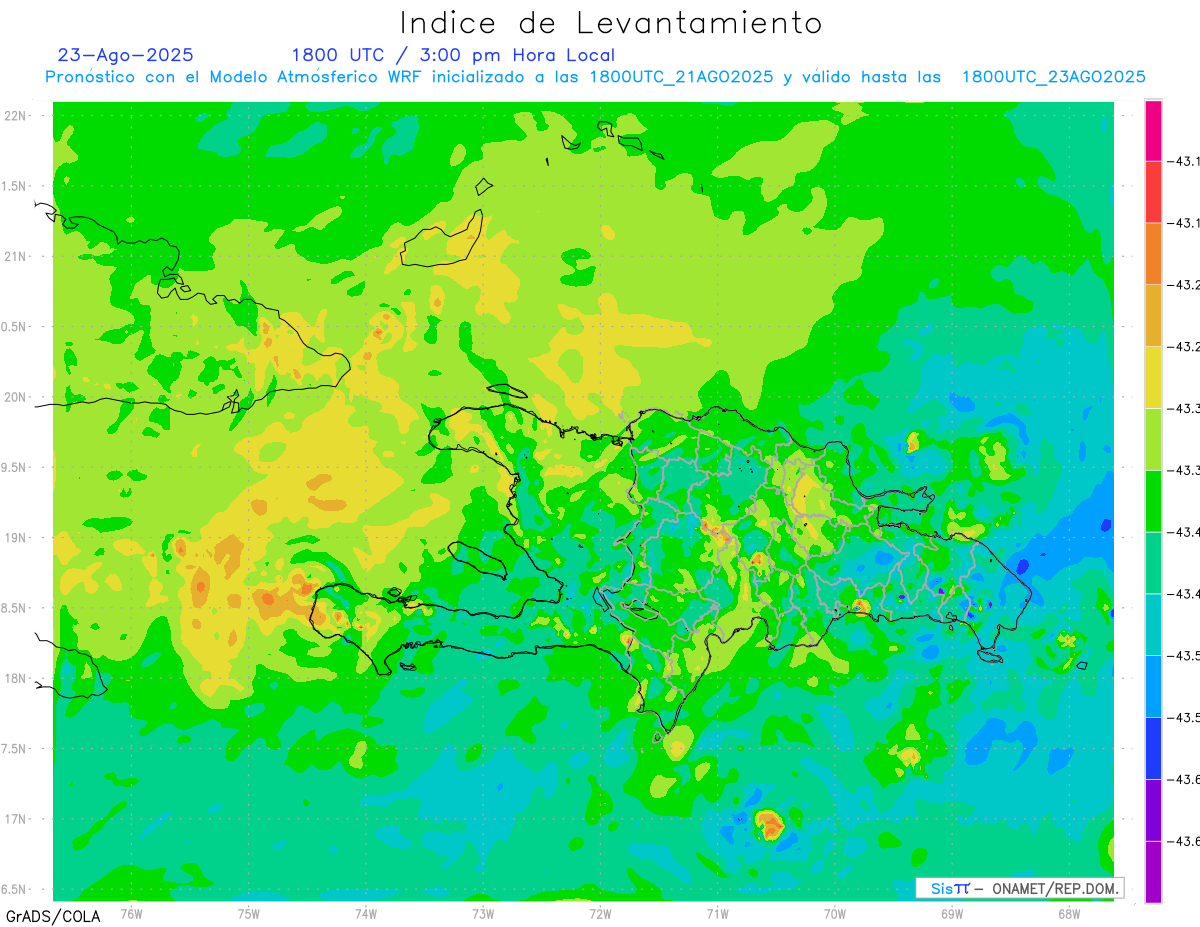Image resolution: width=1200 pixels, height=927 pixels.
Task: Click the '22N' latitude label
Action: pyautogui.click(x=15, y=115)
